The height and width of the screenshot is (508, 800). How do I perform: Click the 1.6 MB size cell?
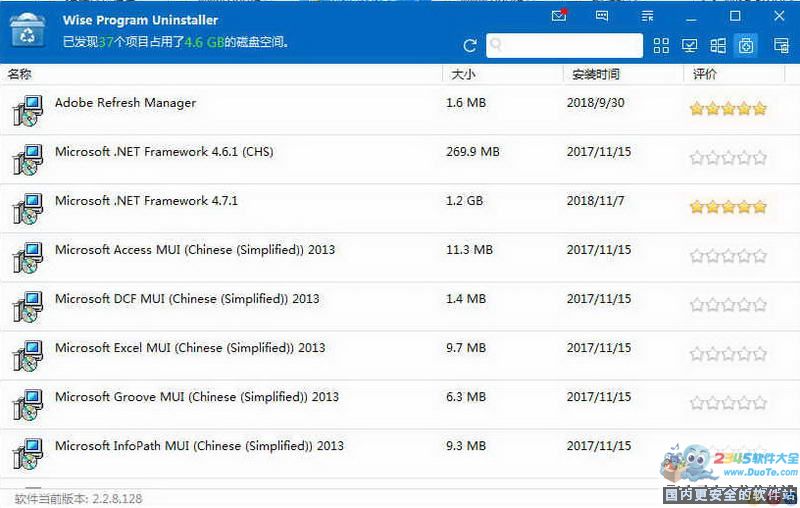[x=466, y=103]
